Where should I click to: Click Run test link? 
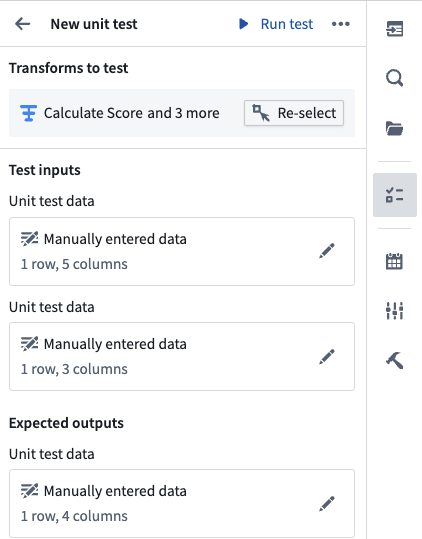pos(287,24)
